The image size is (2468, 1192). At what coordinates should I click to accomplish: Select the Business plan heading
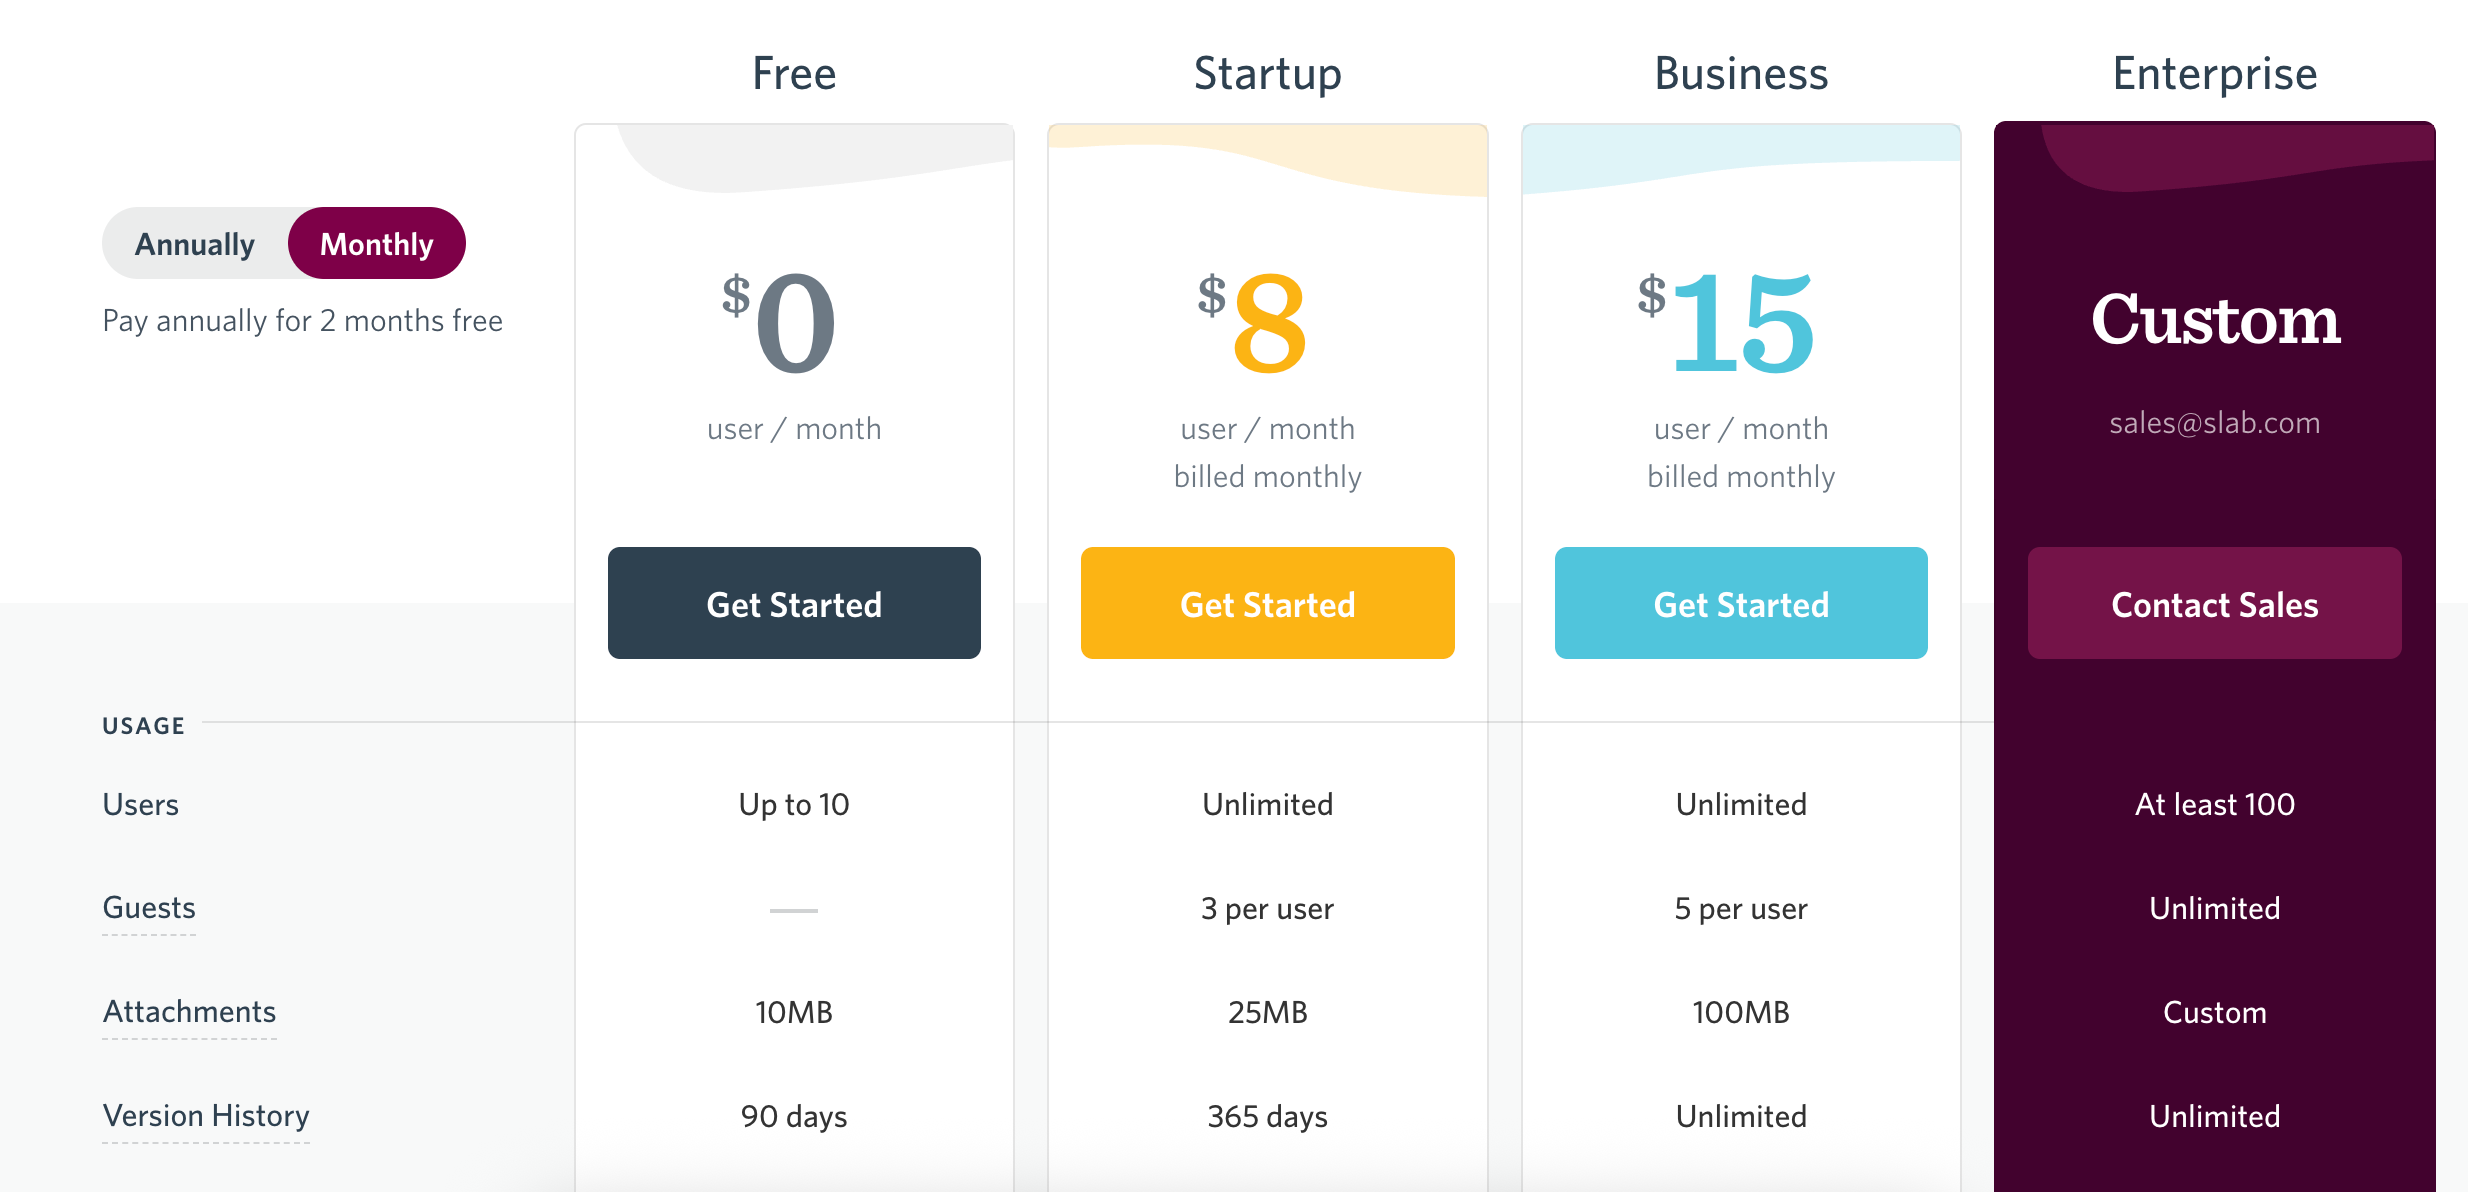coord(1741,74)
